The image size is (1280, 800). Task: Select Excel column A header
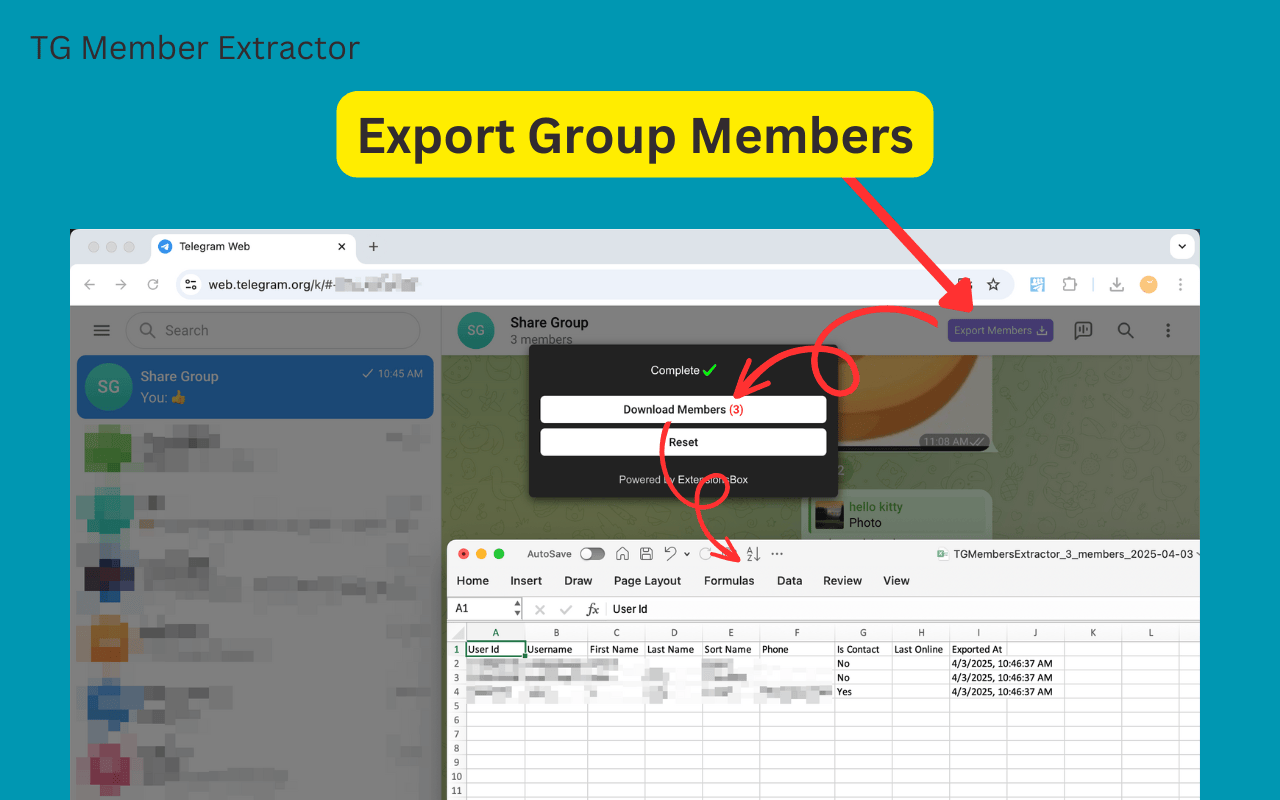pos(496,633)
